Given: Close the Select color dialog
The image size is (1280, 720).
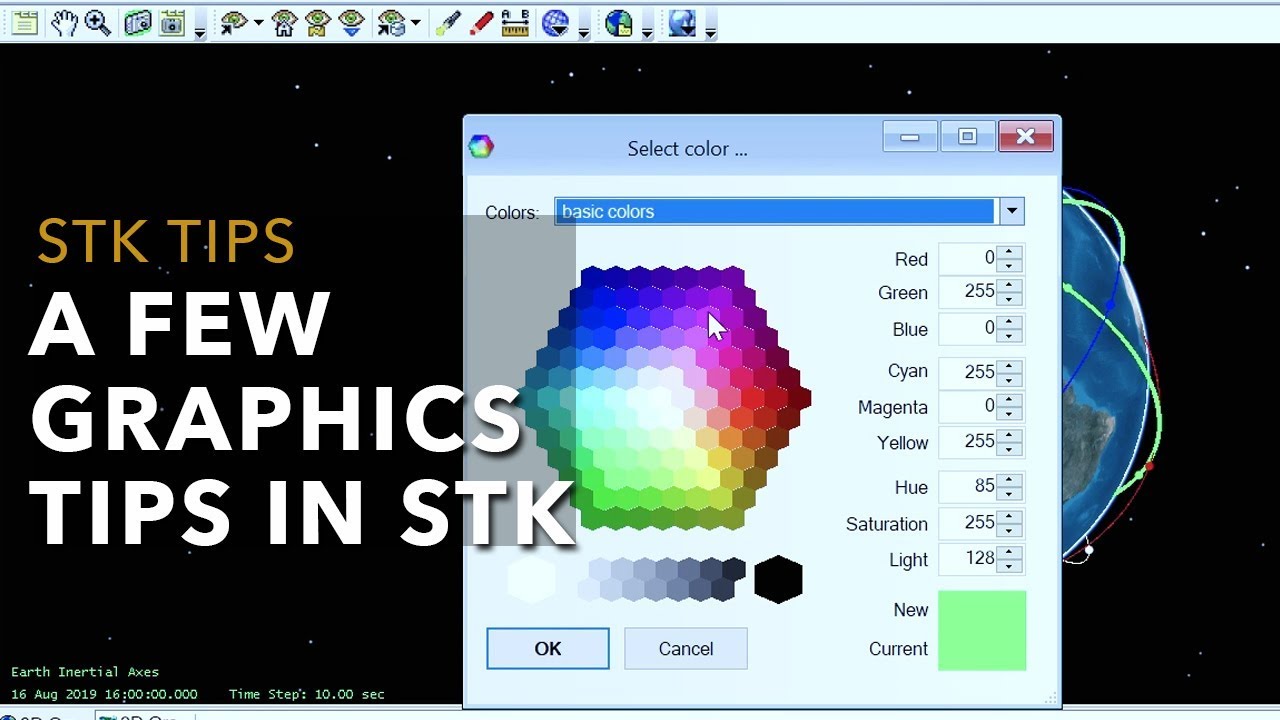Looking at the screenshot, I should coord(1025,136).
